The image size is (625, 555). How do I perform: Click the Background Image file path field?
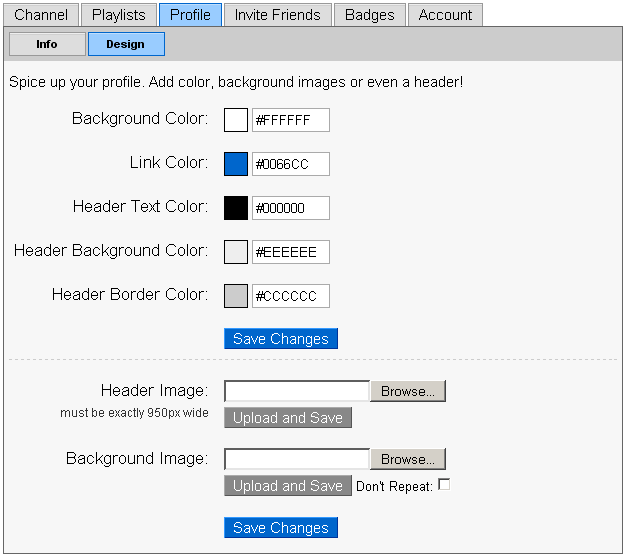click(x=297, y=459)
